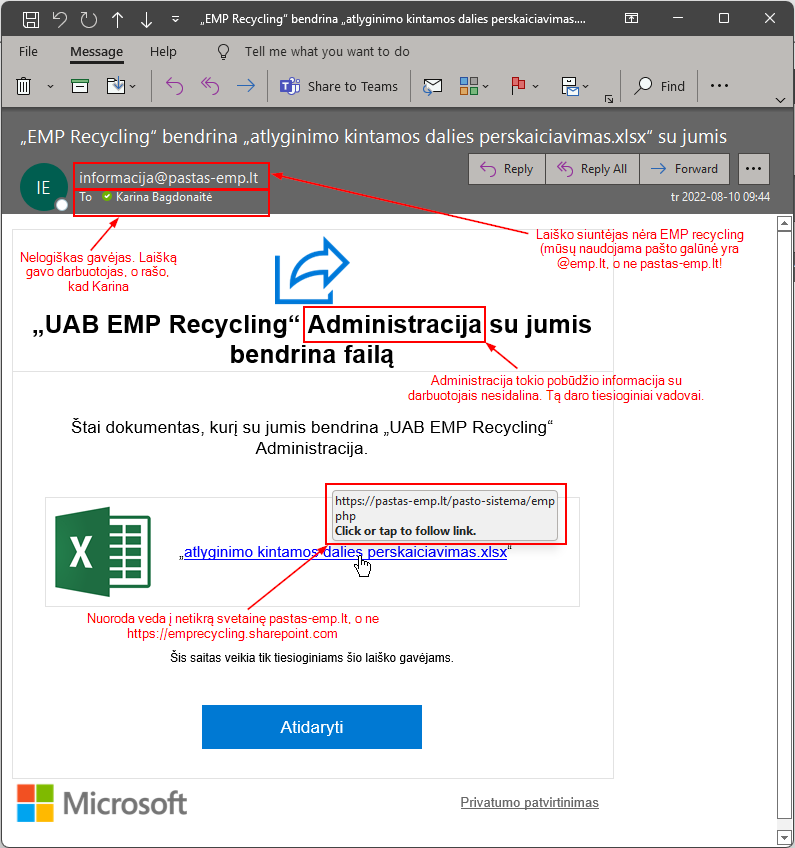Click the Tell me what you want field
795x848 pixels.
tap(327, 51)
